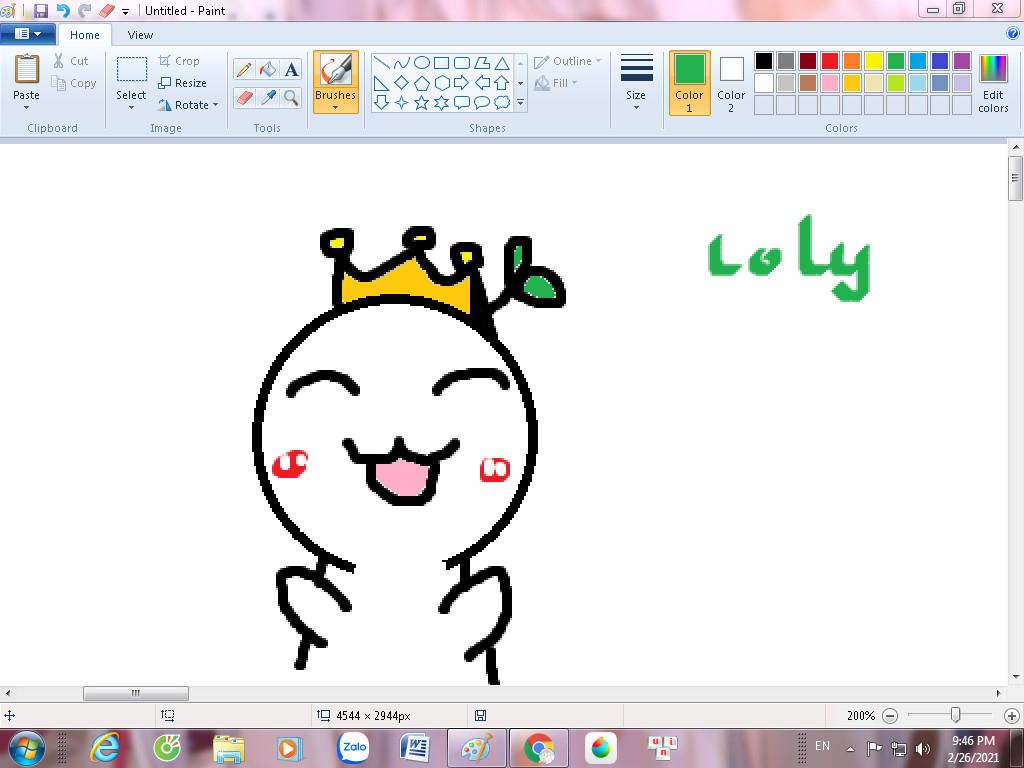Click the Redo arrow in quick access toolbar
The image size is (1024, 768).
[84, 10]
